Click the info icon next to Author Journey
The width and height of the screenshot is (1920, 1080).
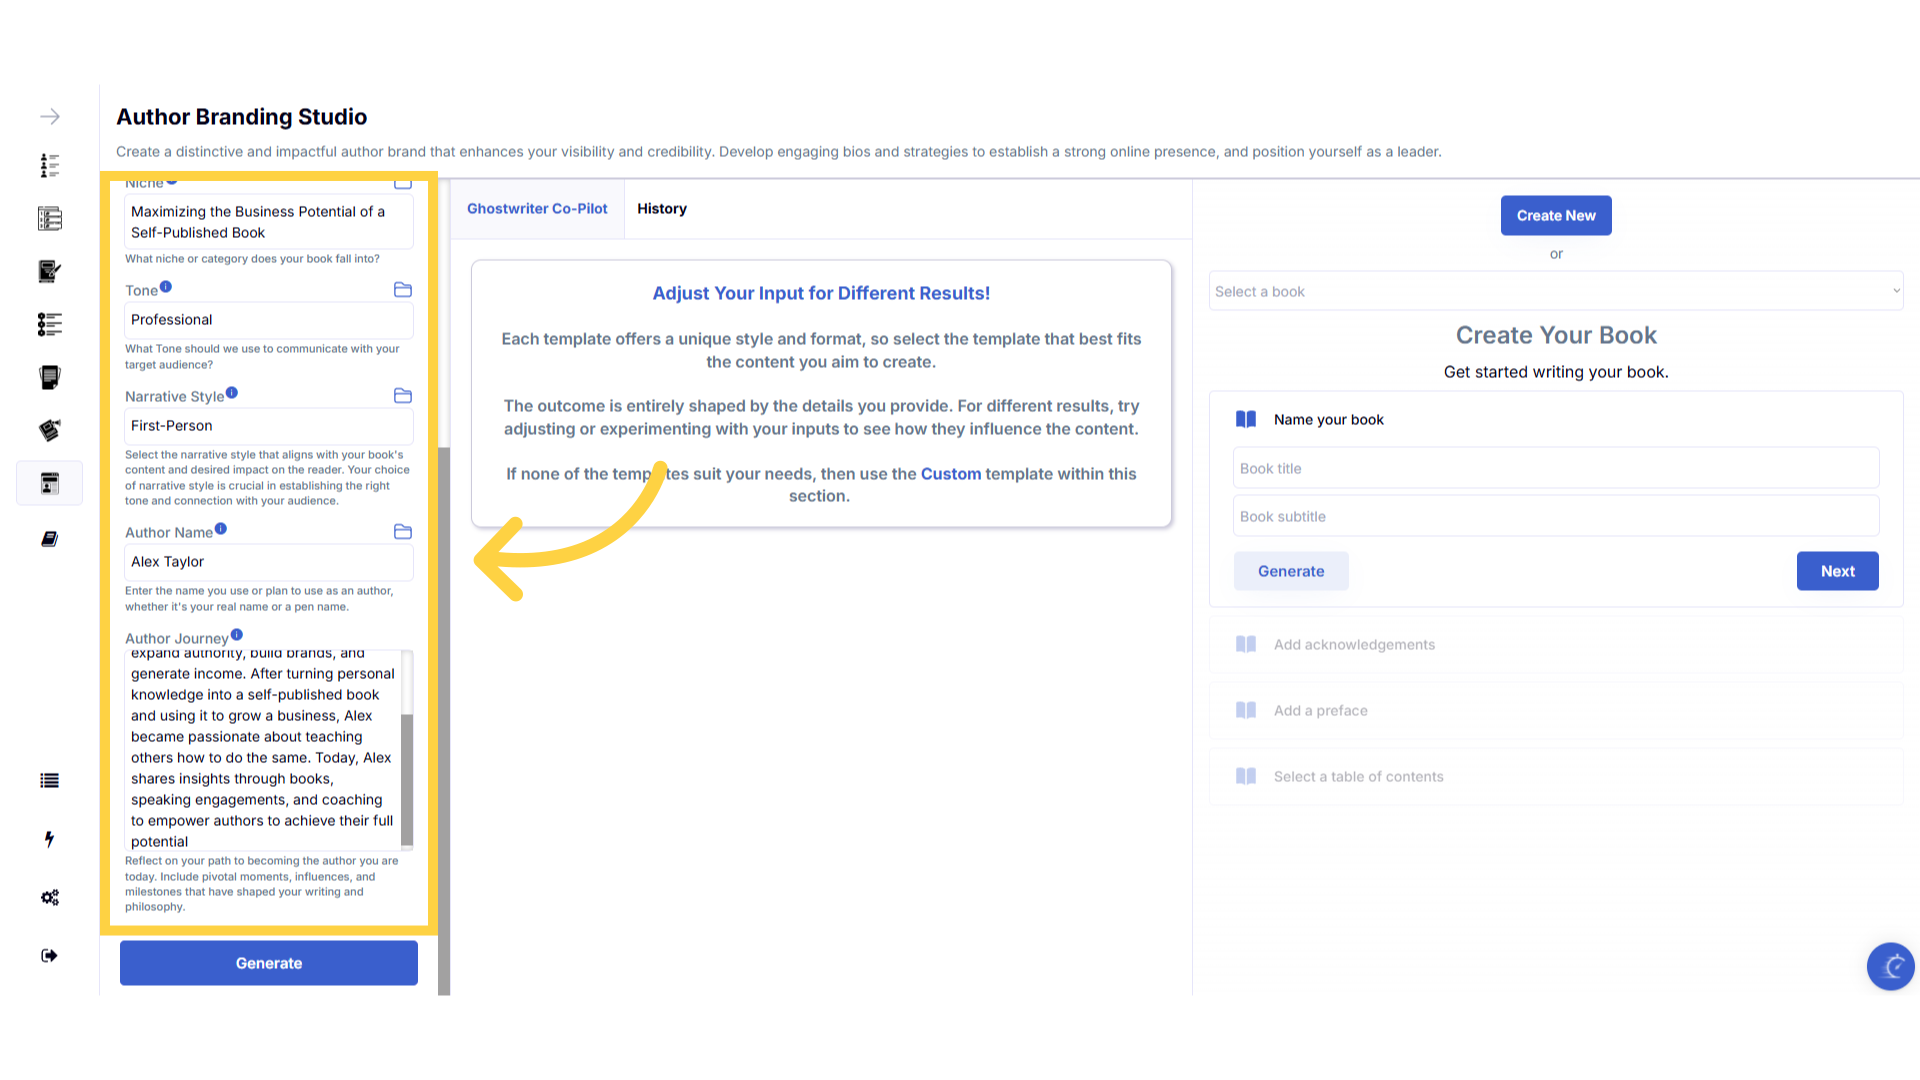(237, 635)
